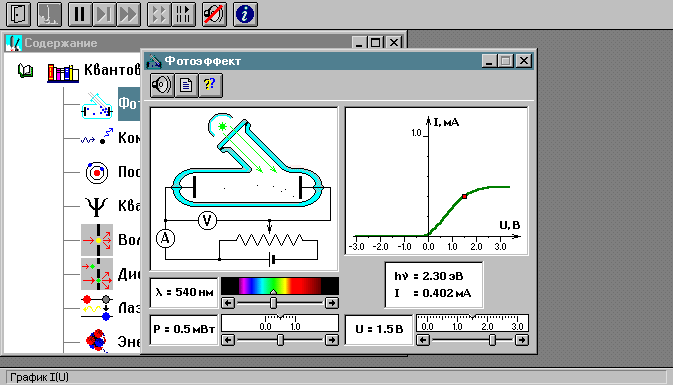Close the Фотоэффект window
This screenshot has height=385, width=673.
[524, 61]
